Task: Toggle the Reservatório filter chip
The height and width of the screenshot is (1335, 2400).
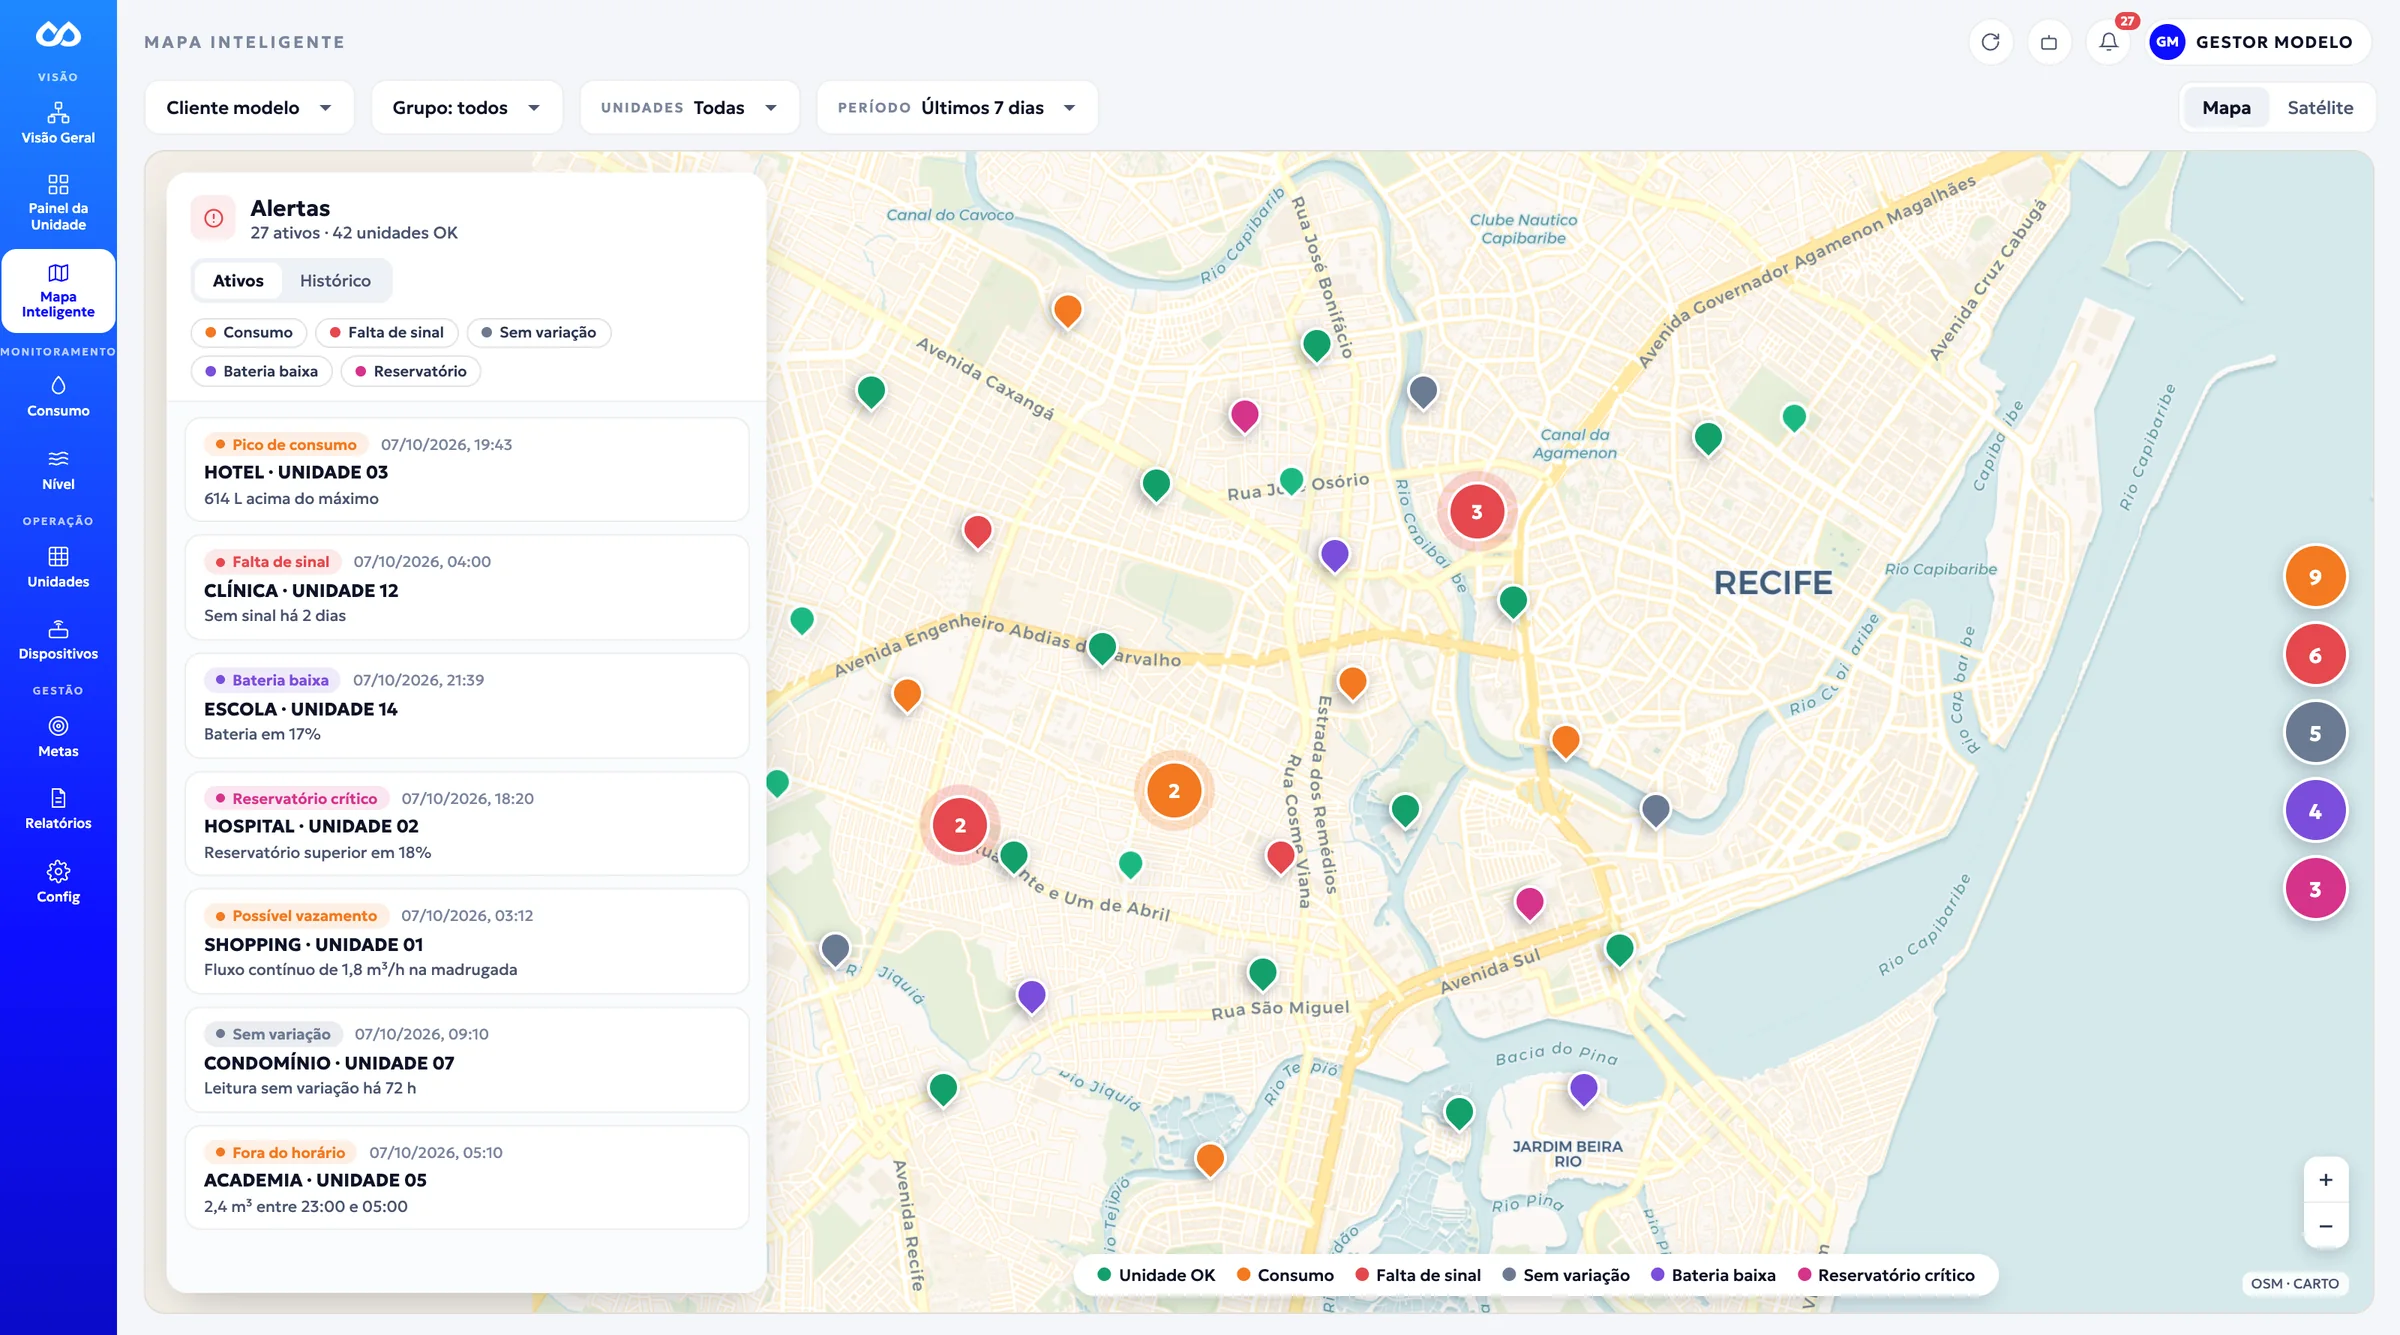Action: click(411, 371)
